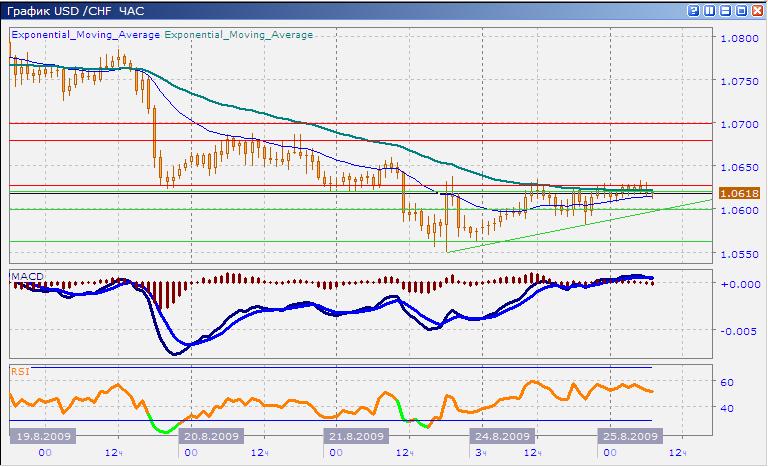Screen dimensions: 768x467
Task: Close the USD/CHF chart window
Action: click(757, 10)
